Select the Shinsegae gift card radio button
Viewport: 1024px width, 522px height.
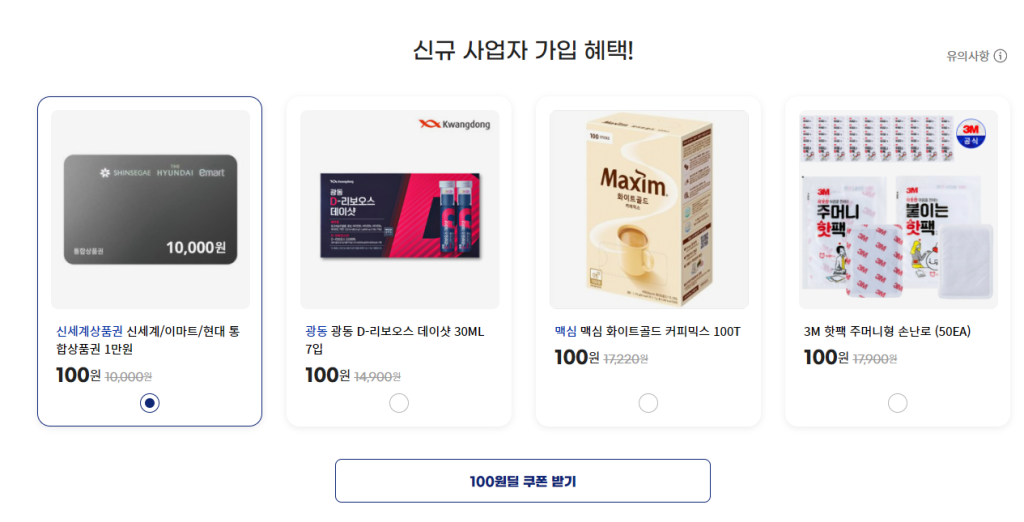tap(150, 403)
